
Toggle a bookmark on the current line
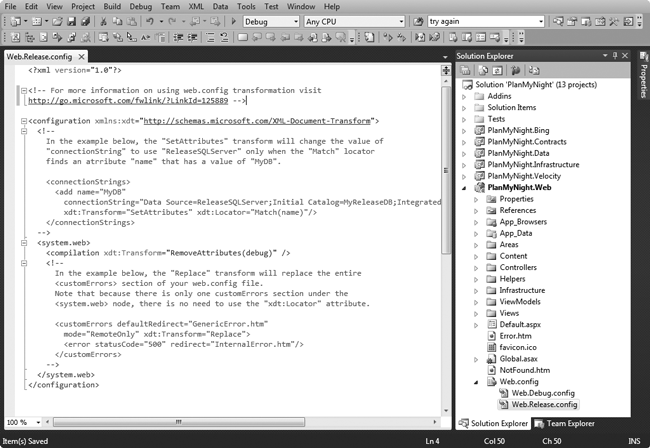point(243,38)
